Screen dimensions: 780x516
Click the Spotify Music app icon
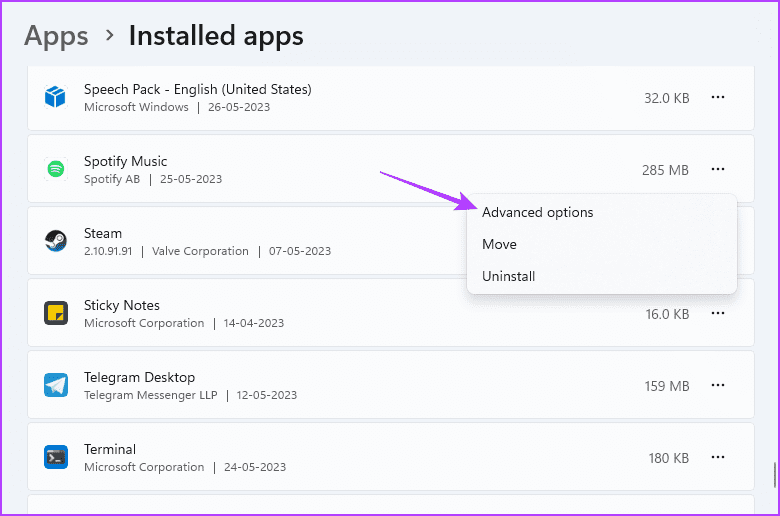click(x=55, y=169)
